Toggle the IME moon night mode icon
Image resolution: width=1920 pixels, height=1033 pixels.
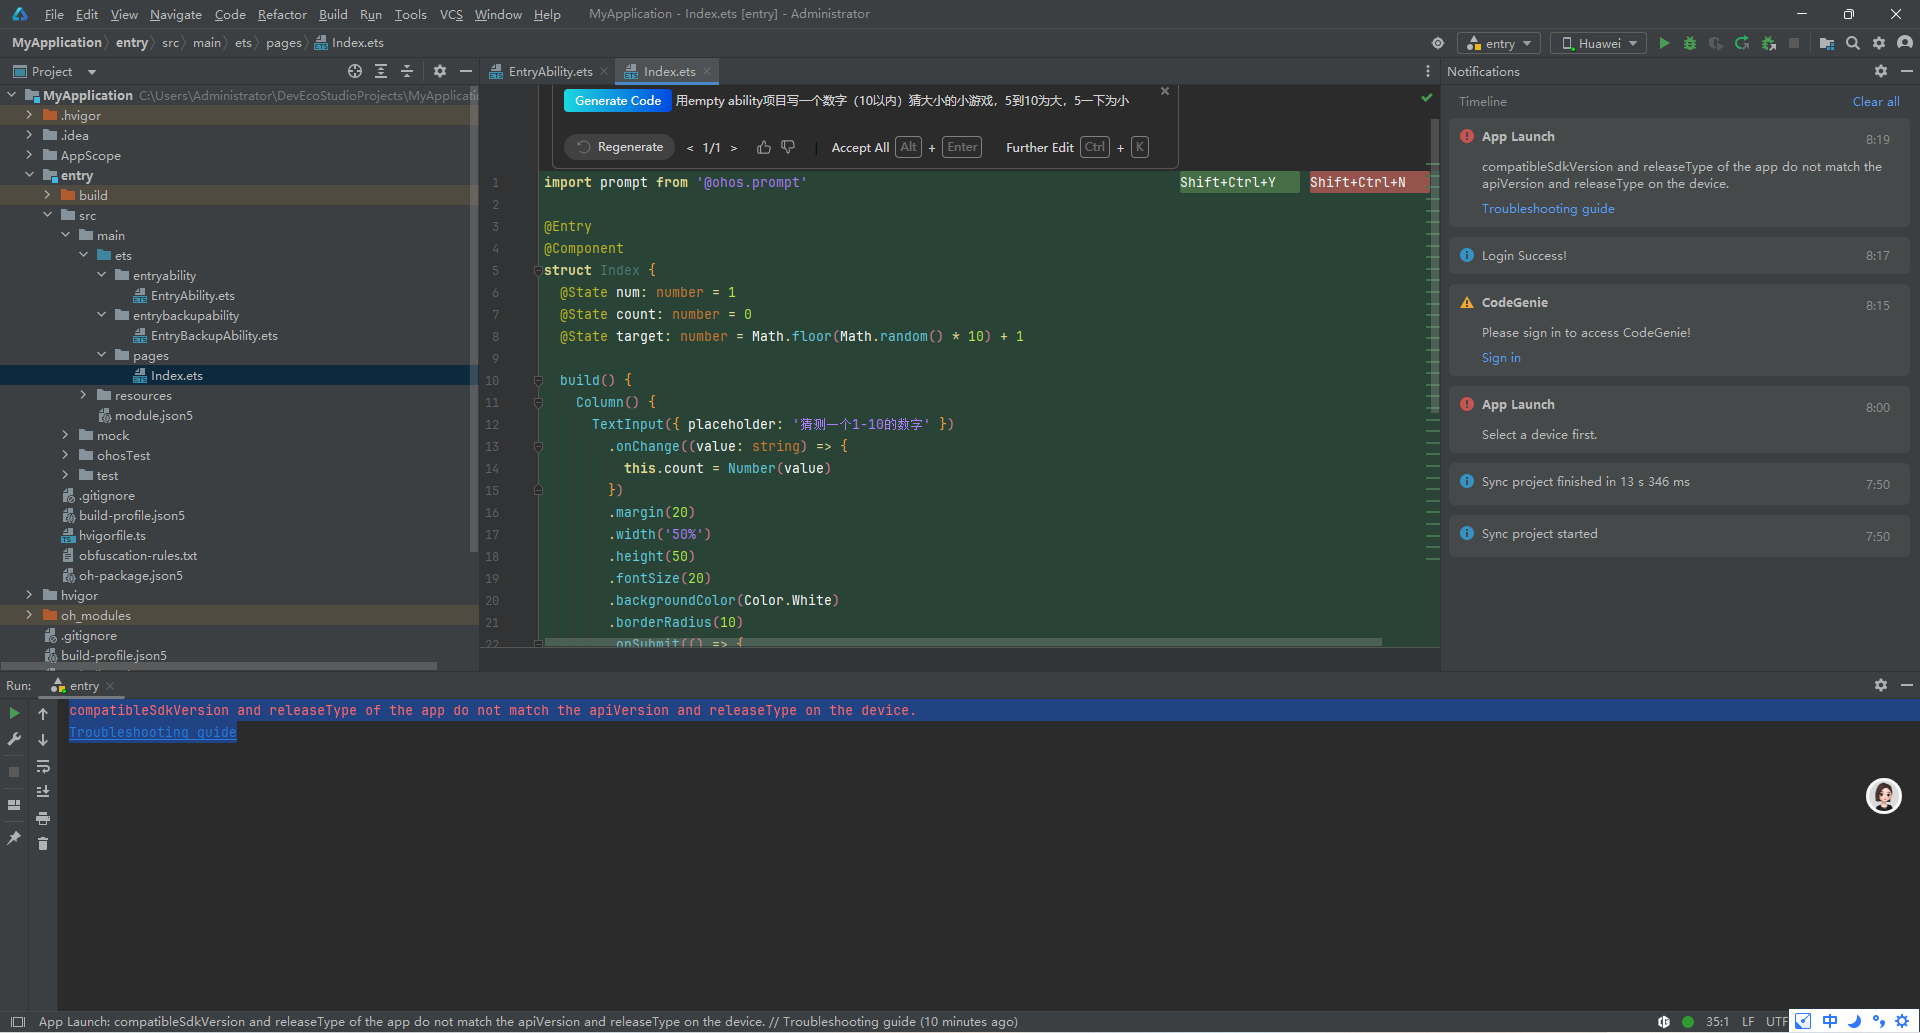coord(1854,1021)
